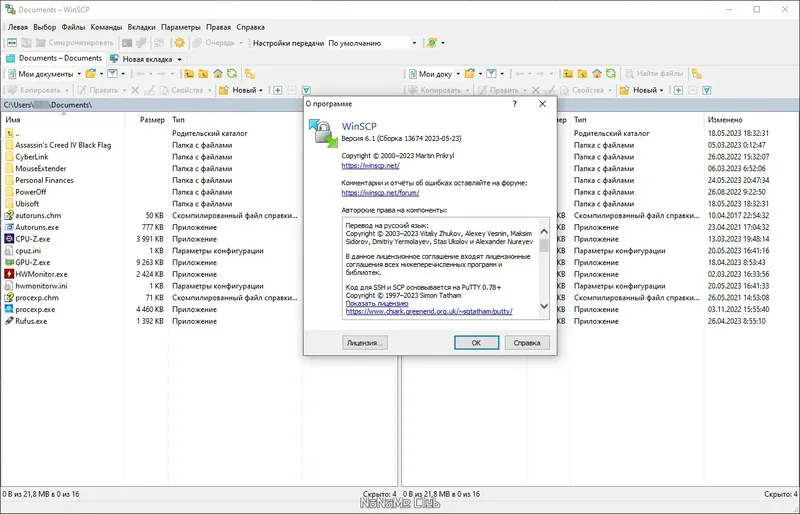
Task: Open the 'Левая' menu
Action: click(x=18, y=27)
